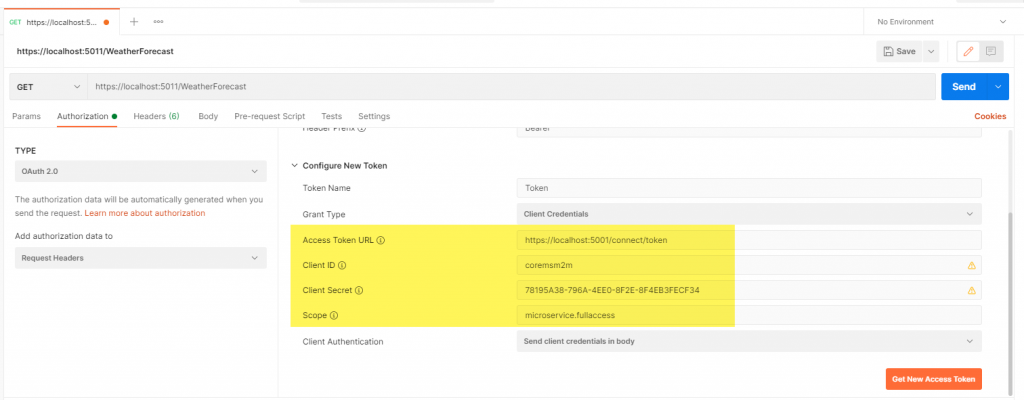The width and height of the screenshot is (1024, 400).
Task: Click the TYPE heading label
Action: click(x=25, y=151)
